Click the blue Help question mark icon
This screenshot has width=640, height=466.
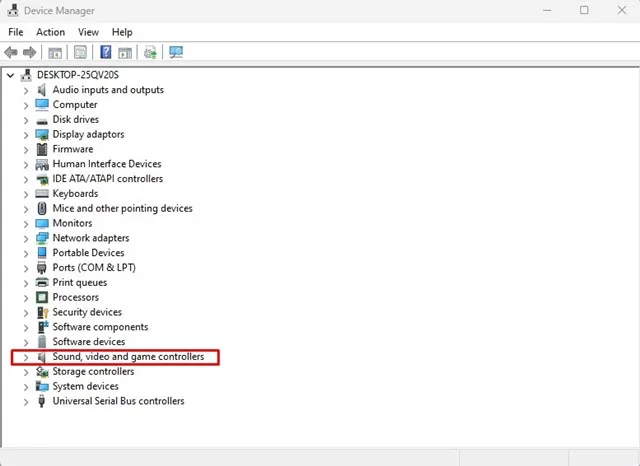106,52
